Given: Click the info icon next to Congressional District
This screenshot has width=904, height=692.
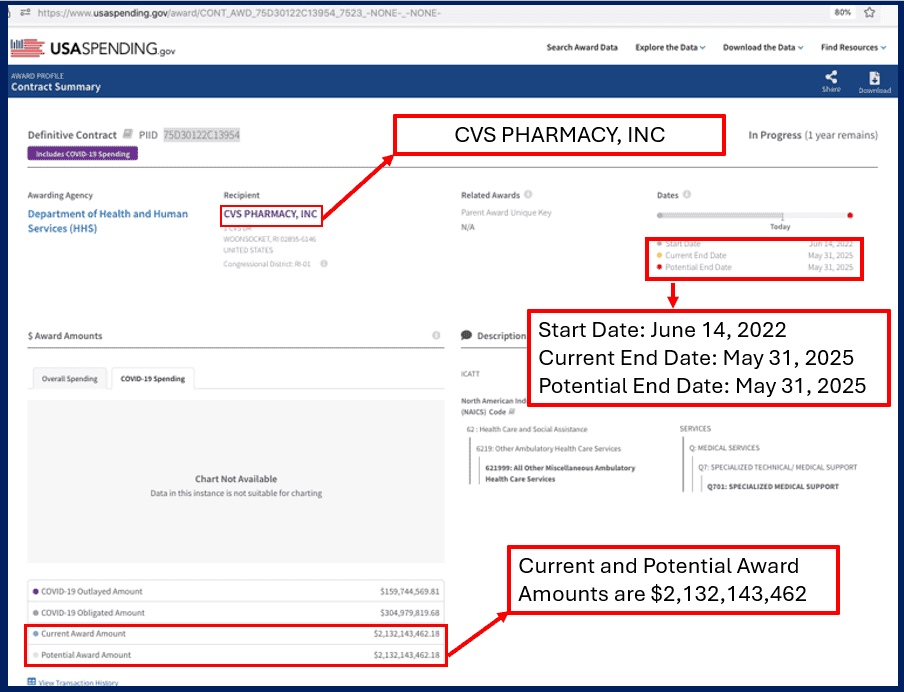Looking at the screenshot, I should tap(324, 264).
